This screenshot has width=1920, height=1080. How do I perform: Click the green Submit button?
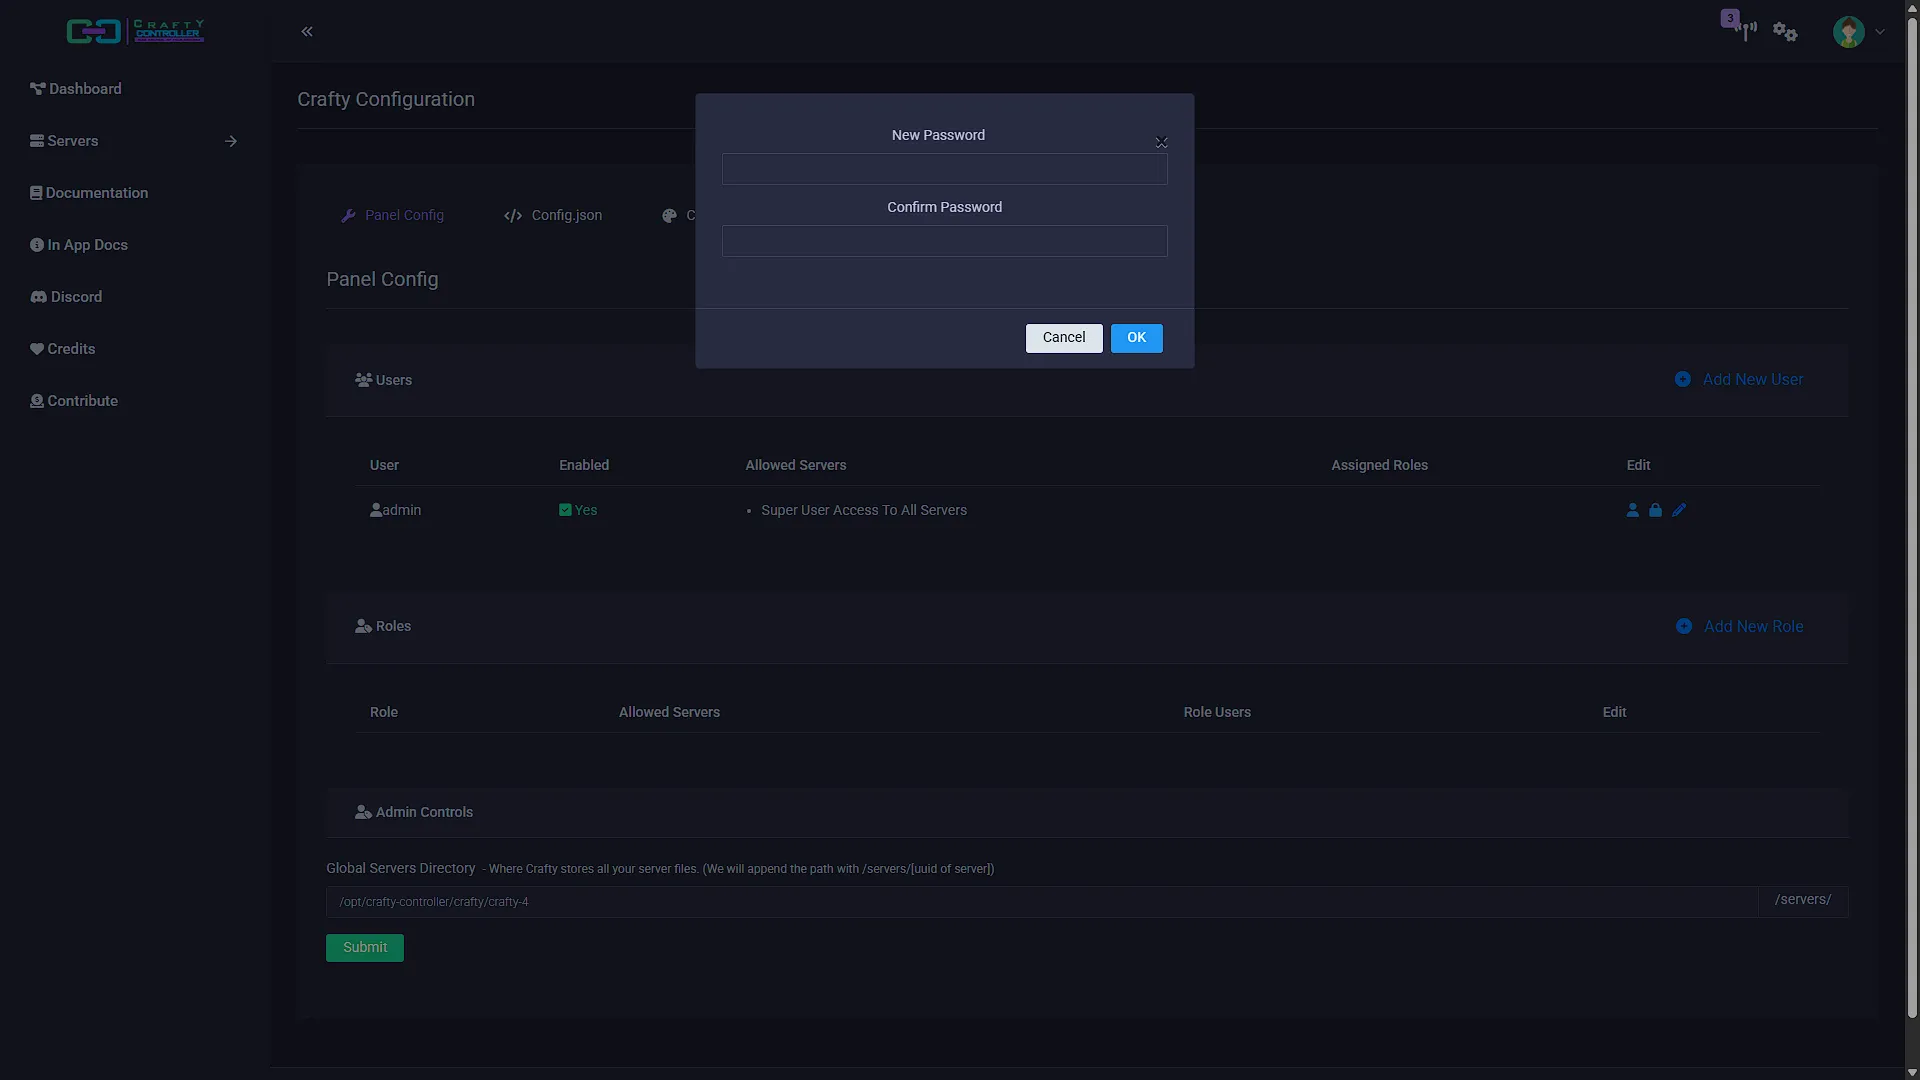pos(365,948)
